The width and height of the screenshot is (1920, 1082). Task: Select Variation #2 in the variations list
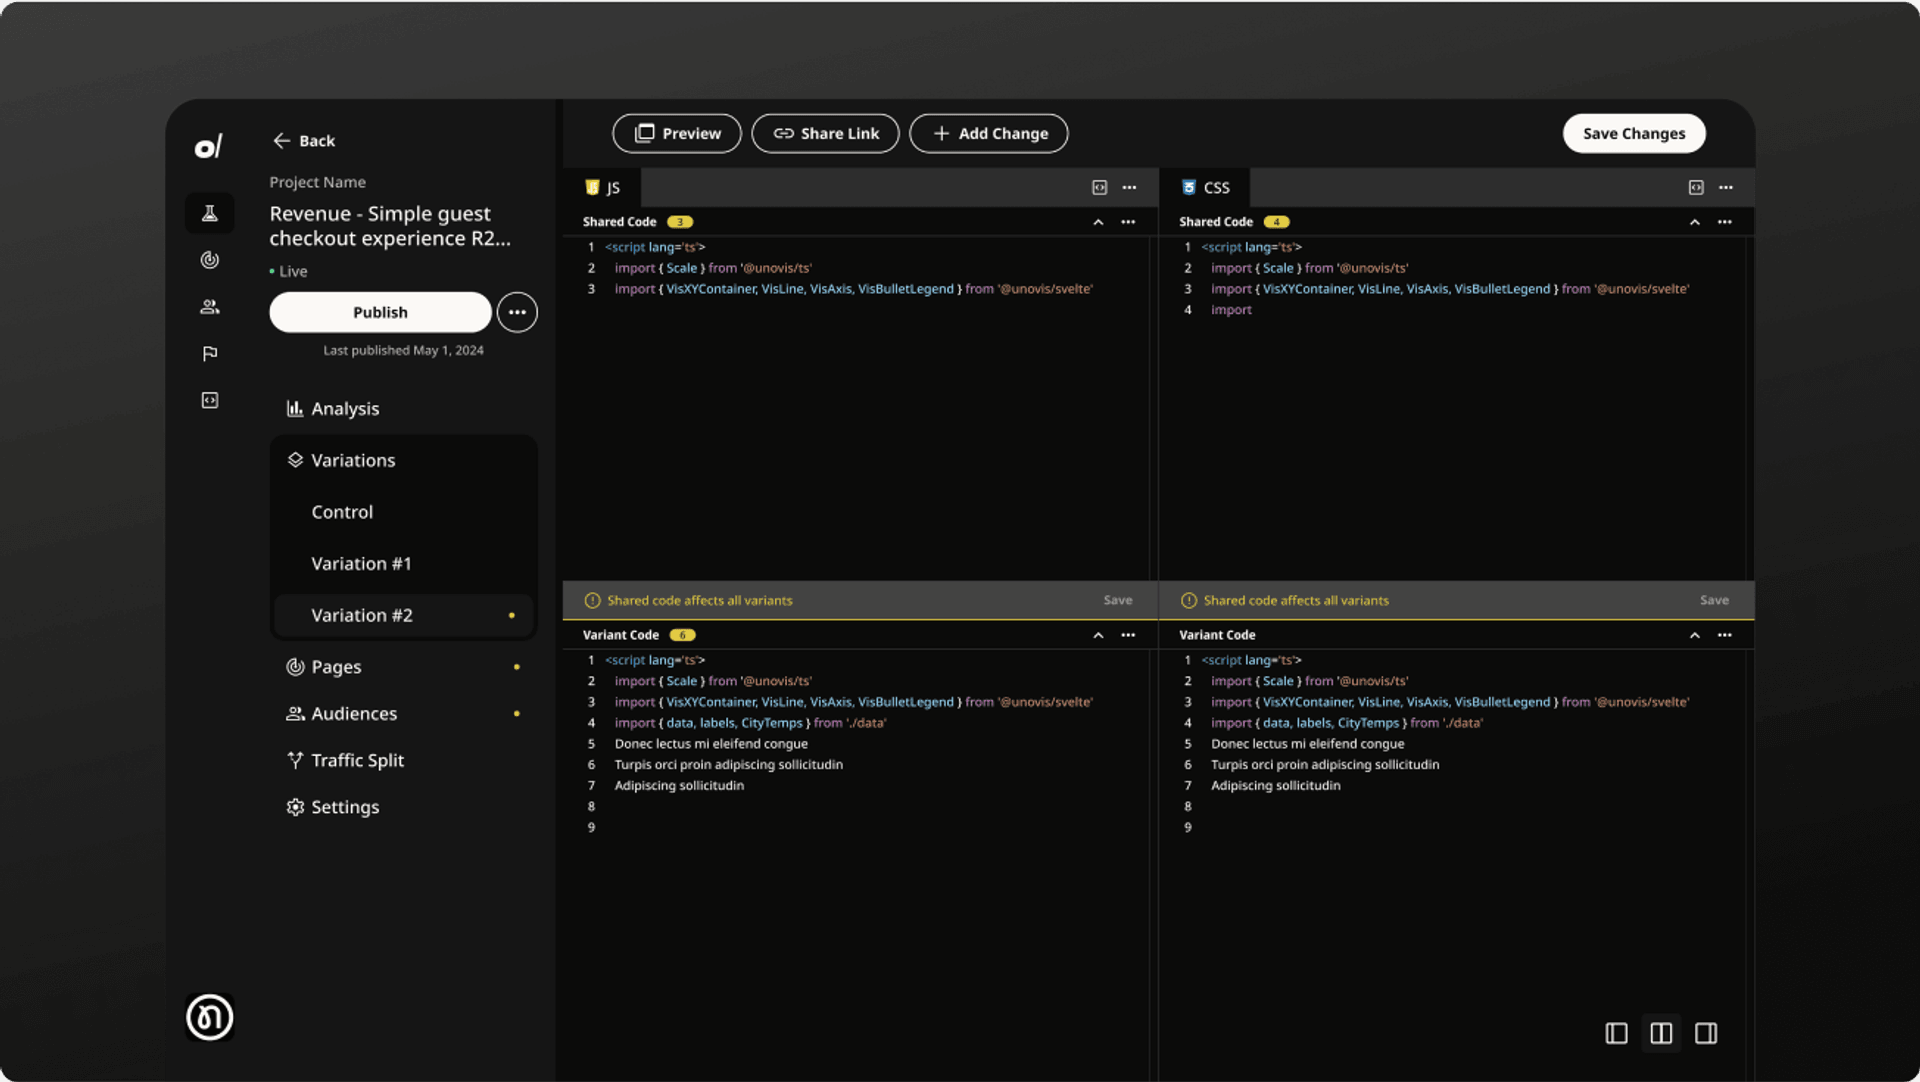[x=362, y=615]
